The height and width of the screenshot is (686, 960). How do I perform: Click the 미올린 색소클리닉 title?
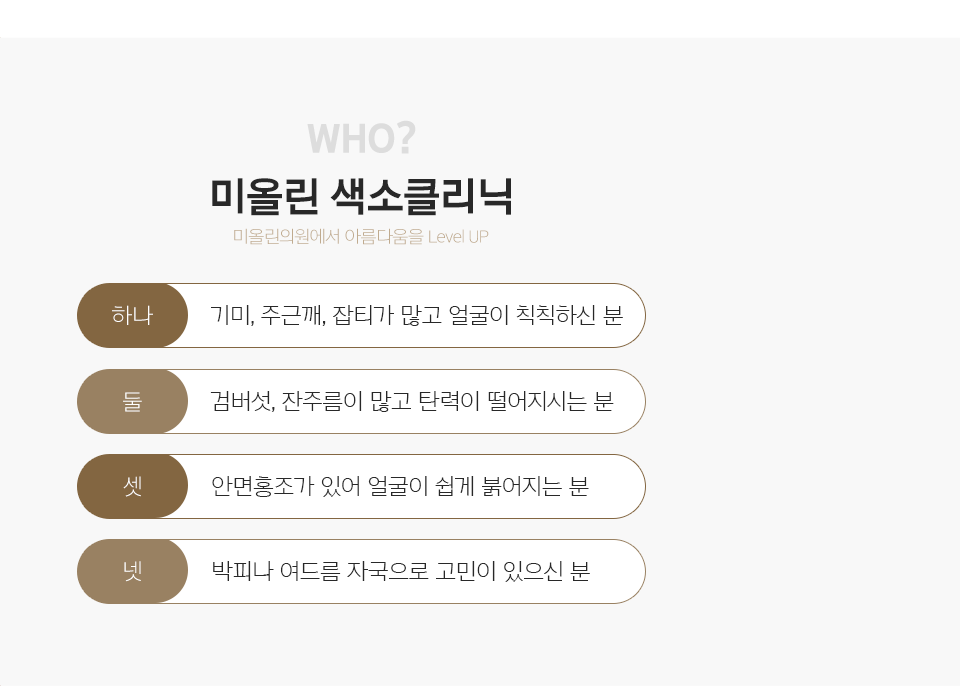point(361,195)
